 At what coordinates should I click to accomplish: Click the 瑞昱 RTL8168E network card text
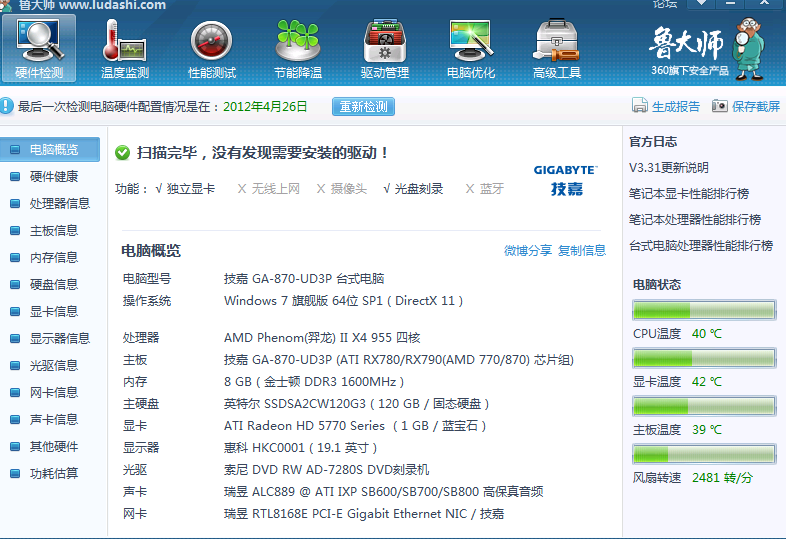364,513
